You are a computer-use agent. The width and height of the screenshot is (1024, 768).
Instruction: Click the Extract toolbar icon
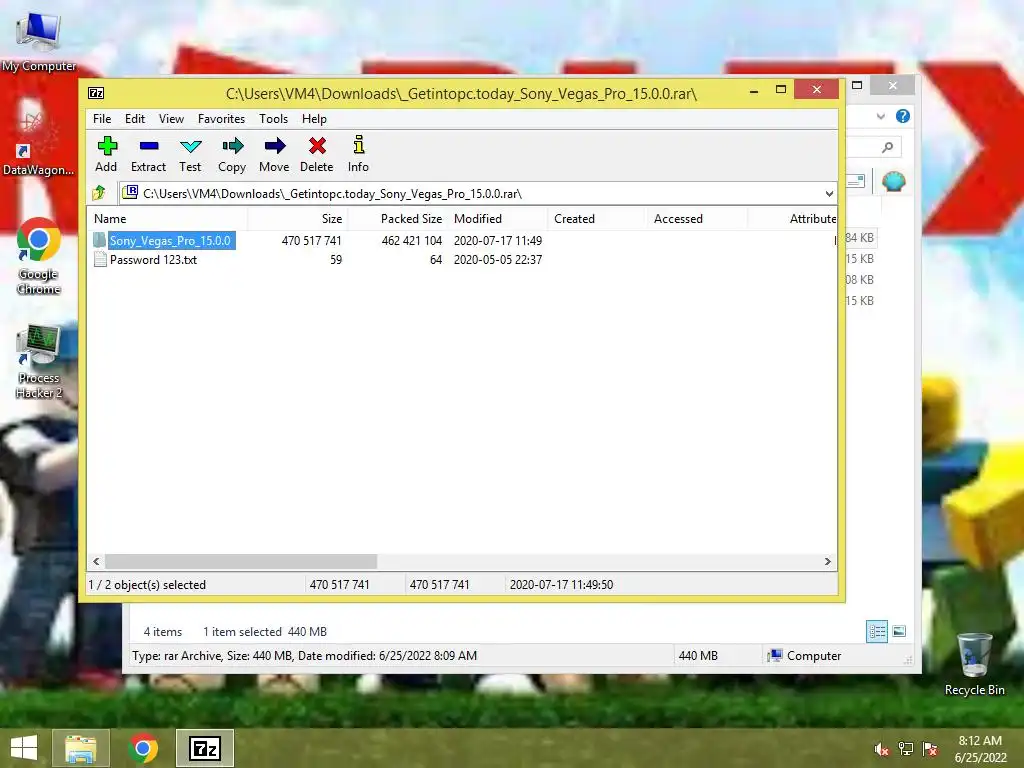pyautogui.click(x=149, y=146)
